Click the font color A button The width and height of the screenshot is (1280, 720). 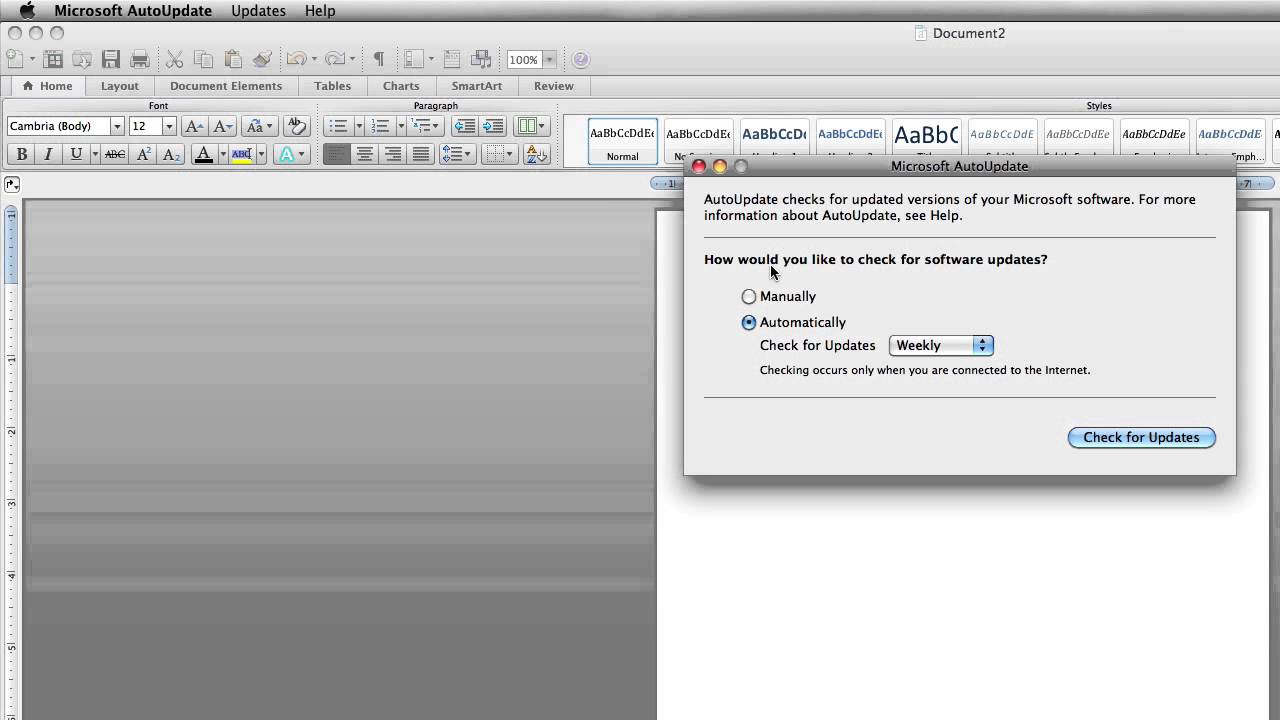pyautogui.click(x=204, y=154)
